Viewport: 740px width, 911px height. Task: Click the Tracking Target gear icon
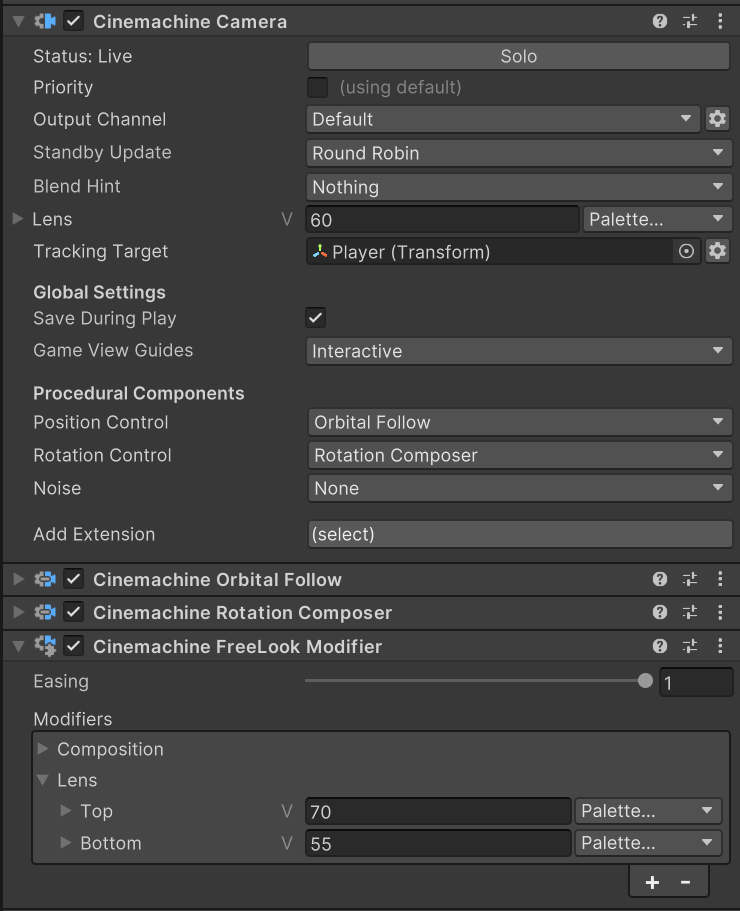coord(717,252)
